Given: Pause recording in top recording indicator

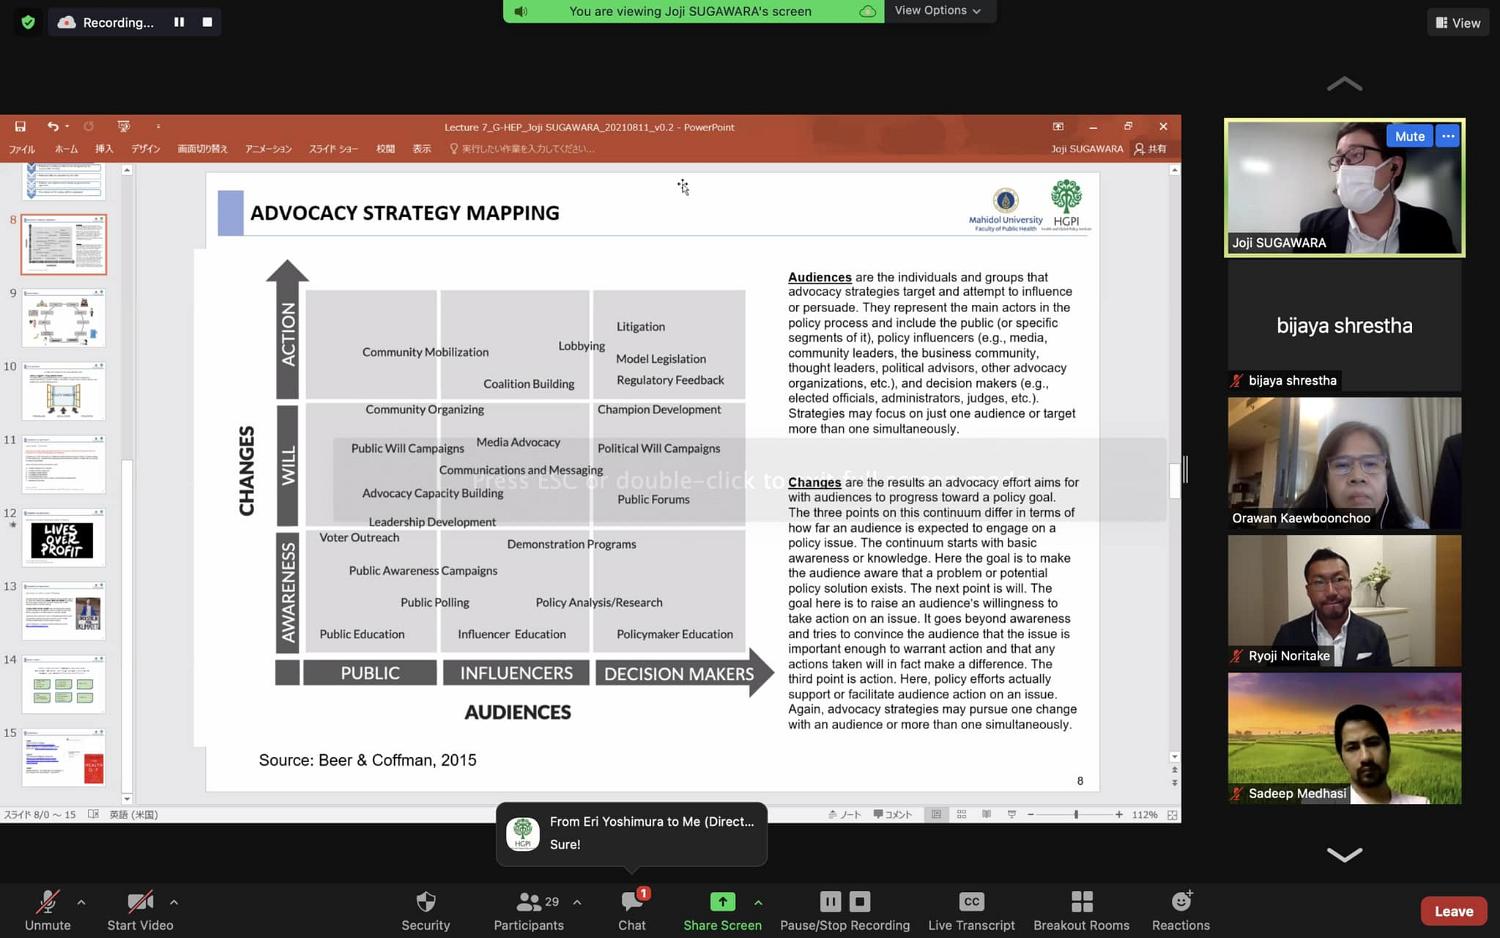Looking at the screenshot, I should point(179,22).
